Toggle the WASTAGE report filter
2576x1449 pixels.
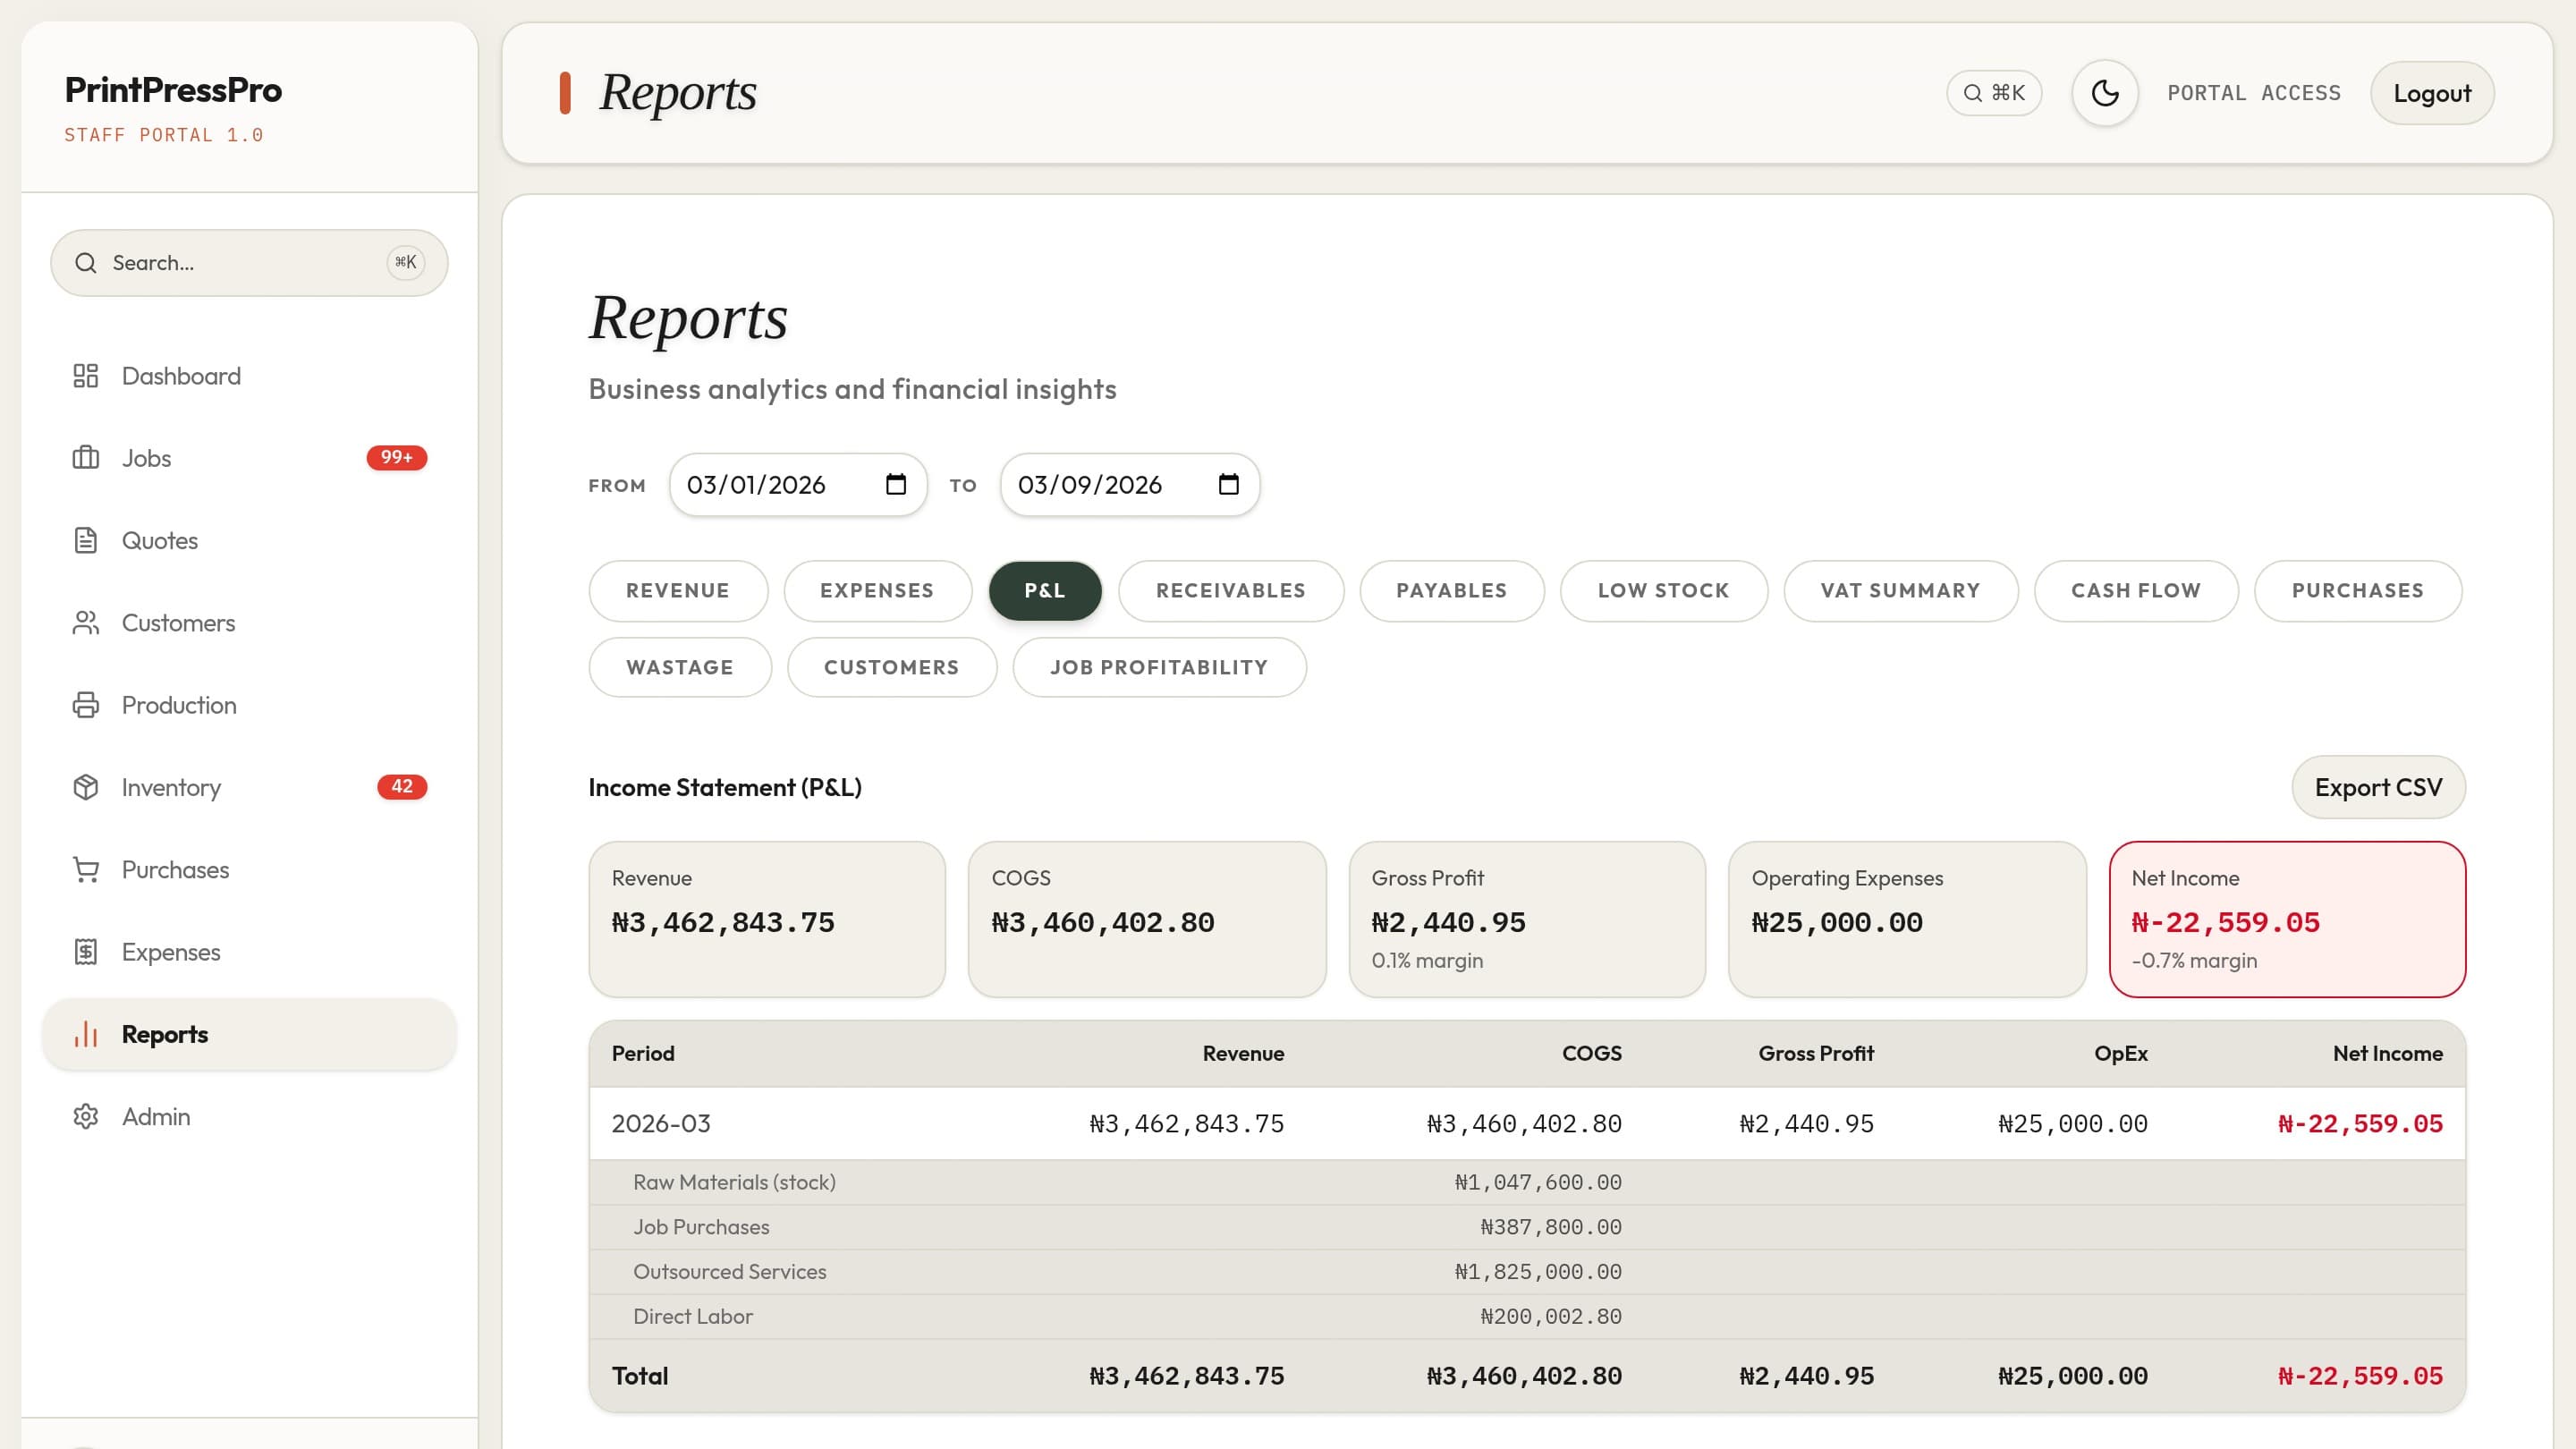[679, 667]
